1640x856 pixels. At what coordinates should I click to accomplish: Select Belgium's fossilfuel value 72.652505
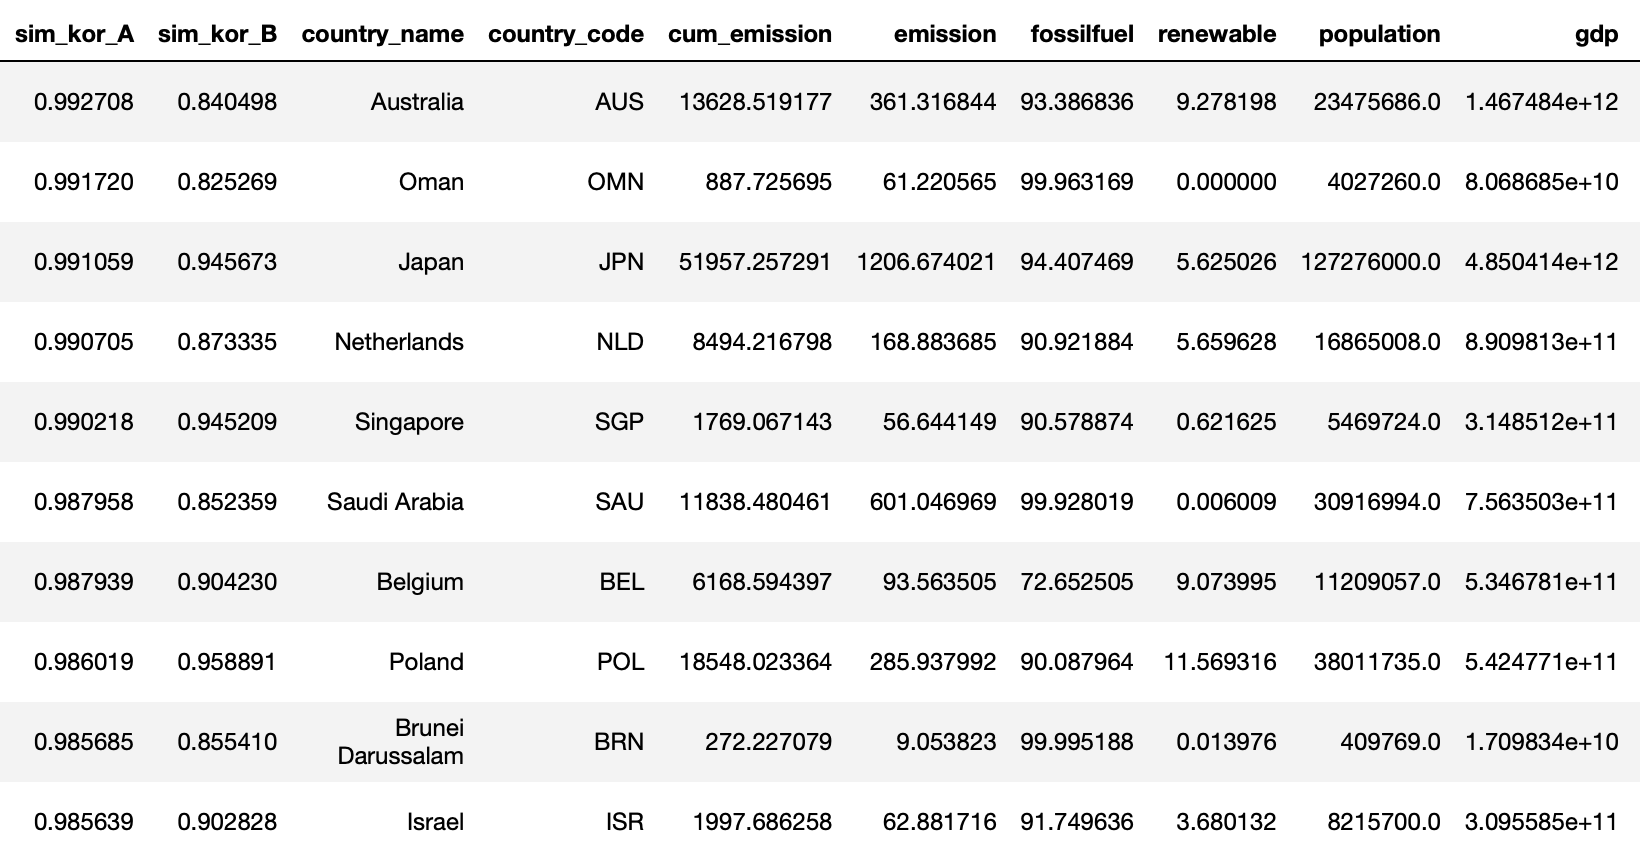click(x=1076, y=582)
